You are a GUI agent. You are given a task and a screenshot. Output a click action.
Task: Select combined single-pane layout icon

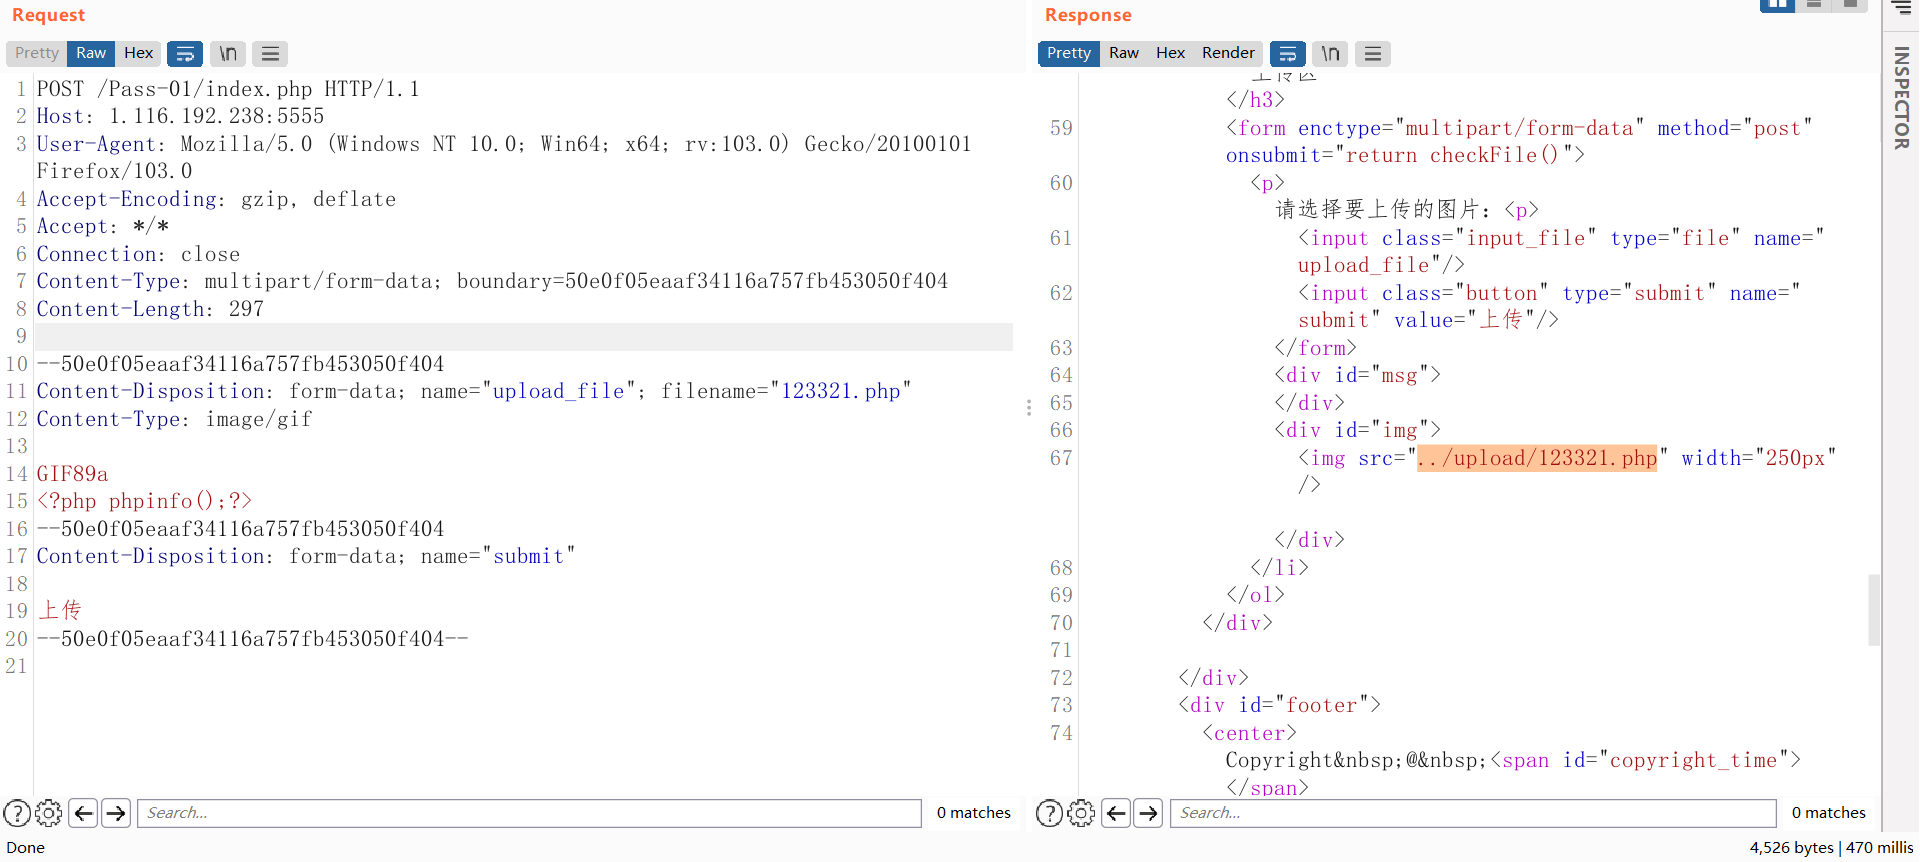[x=1850, y=5]
